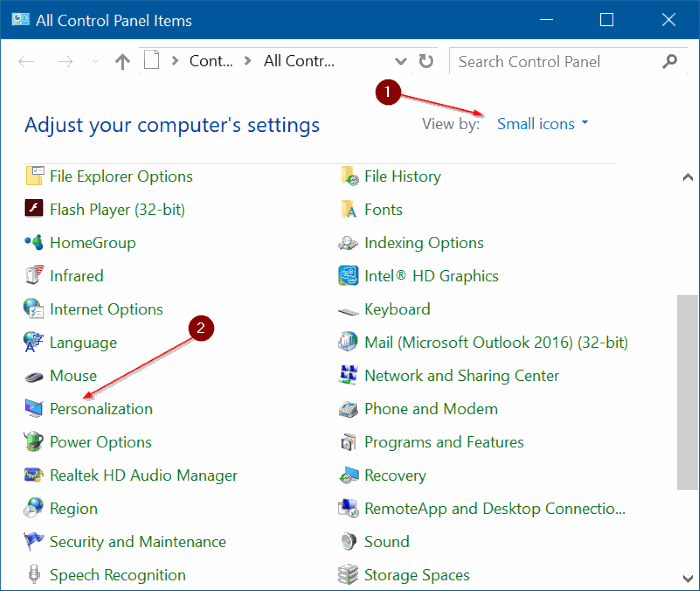Viewport: 700px width, 591px height.
Task: Click the Search Control Panel field
Action: click(x=555, y=61)
